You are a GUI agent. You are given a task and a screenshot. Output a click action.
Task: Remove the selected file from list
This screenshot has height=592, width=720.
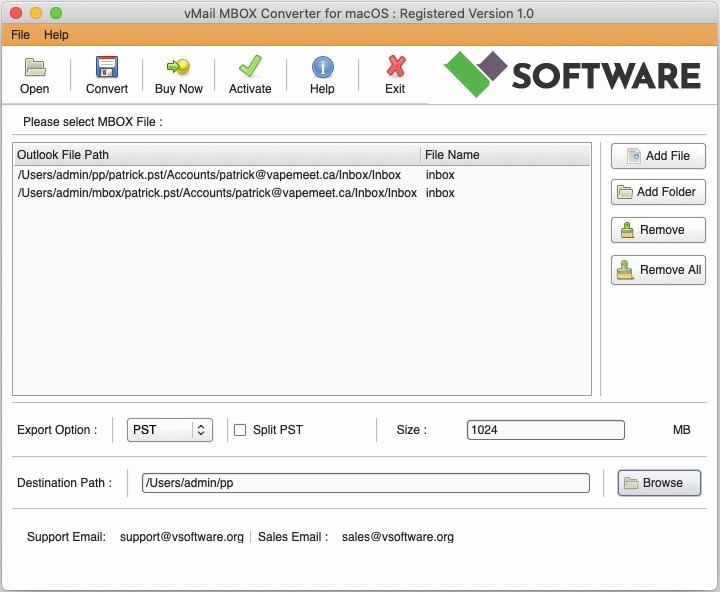pyautogui.click(x=658, y=230)
